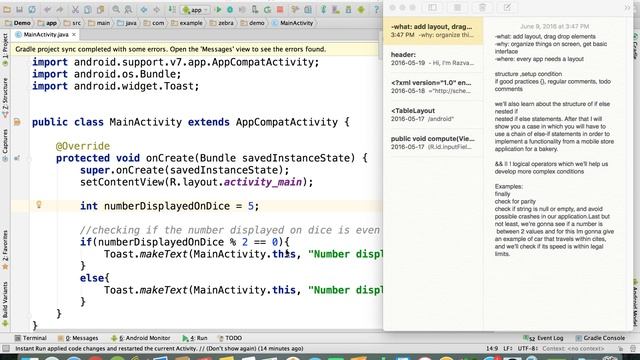Close the MainActivity.java tab

point(74,35)
